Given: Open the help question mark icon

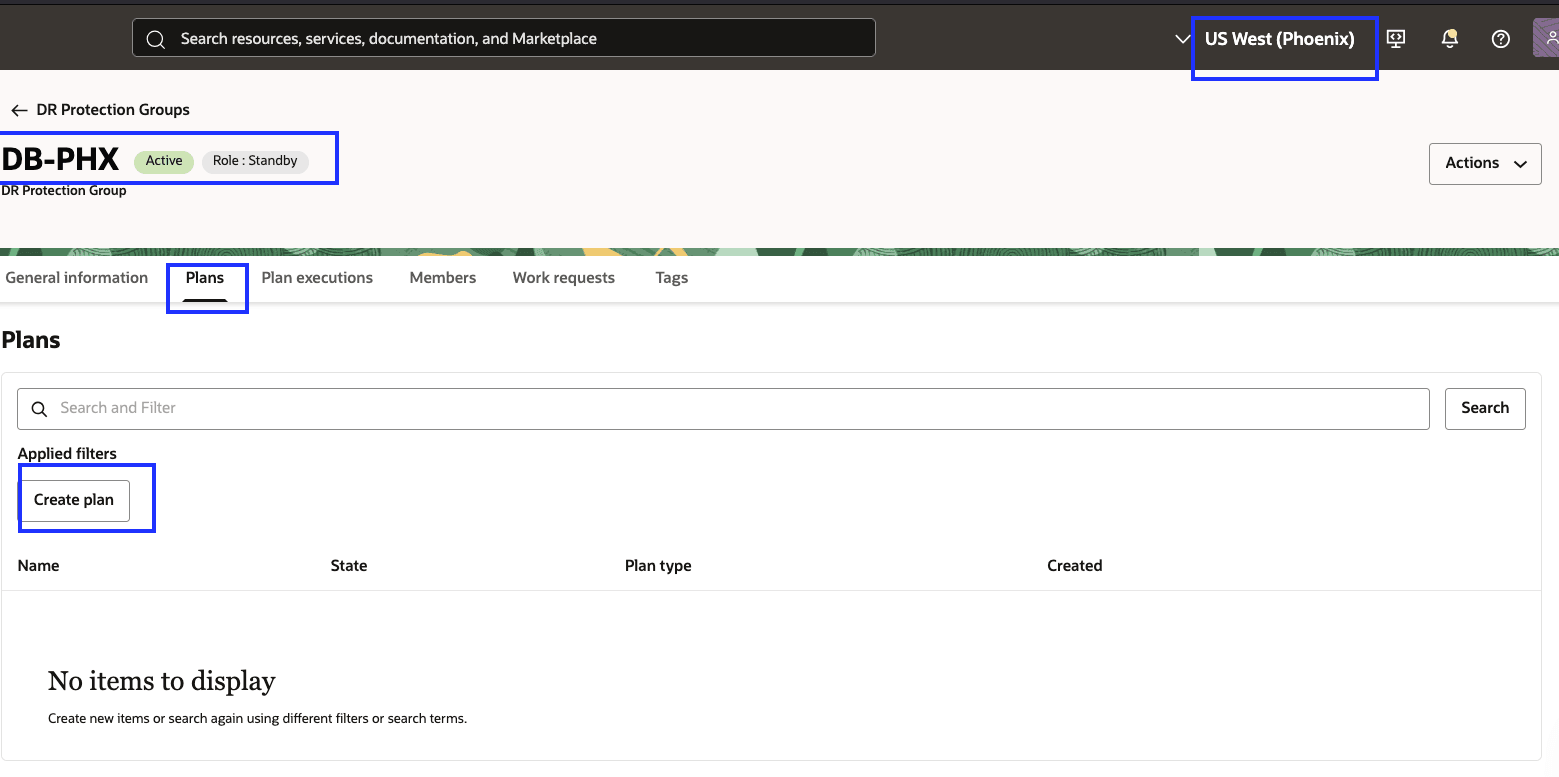Looking at the screenshot, I should click(x=1501, y=39).
